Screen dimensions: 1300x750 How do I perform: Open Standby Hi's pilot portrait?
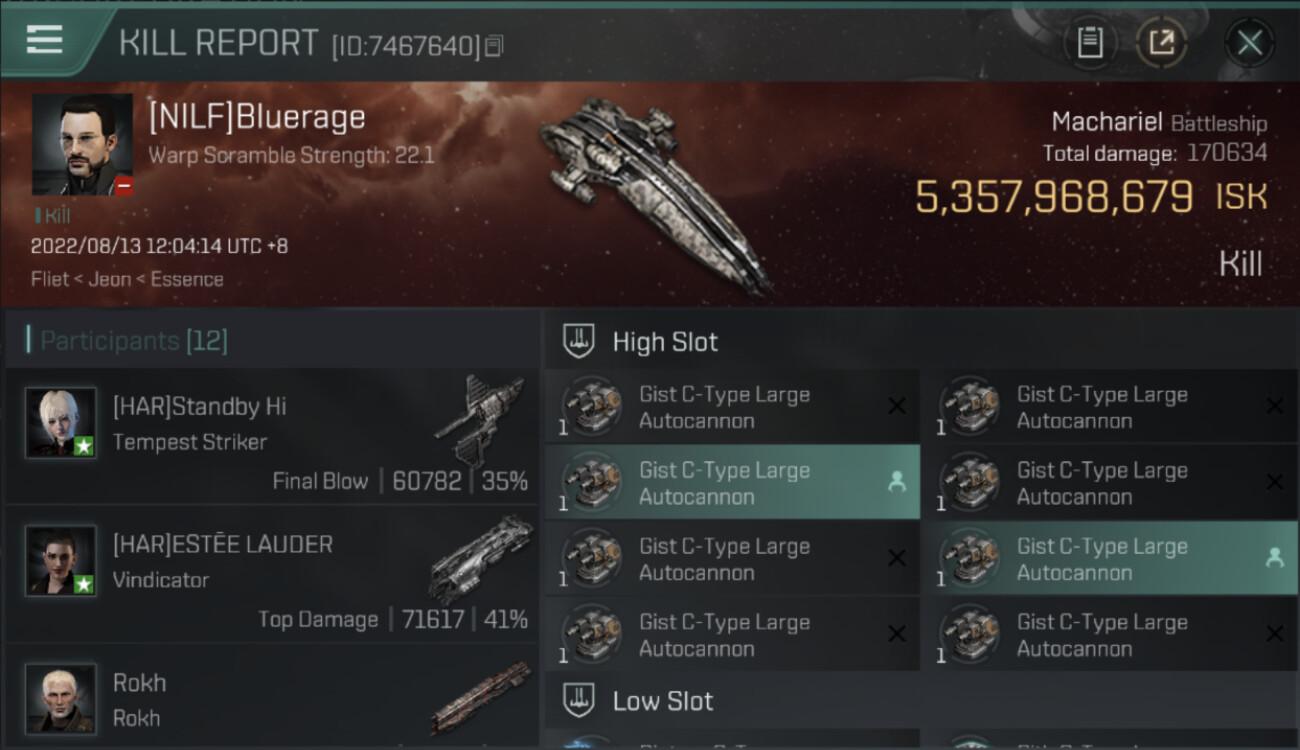61,423
